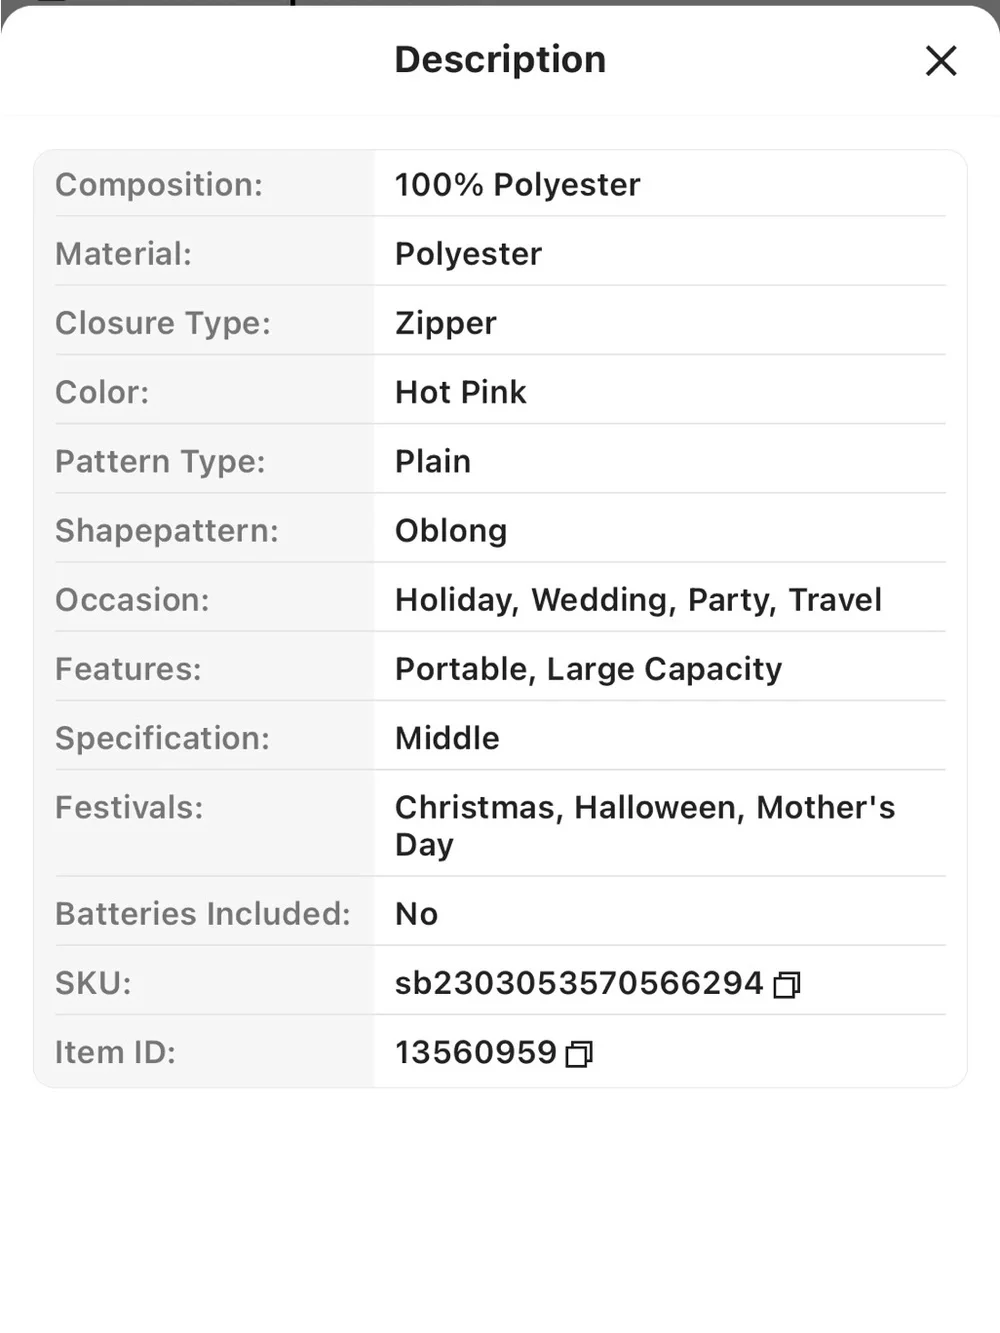Tap the Shapepattern label

pos(167,531)
